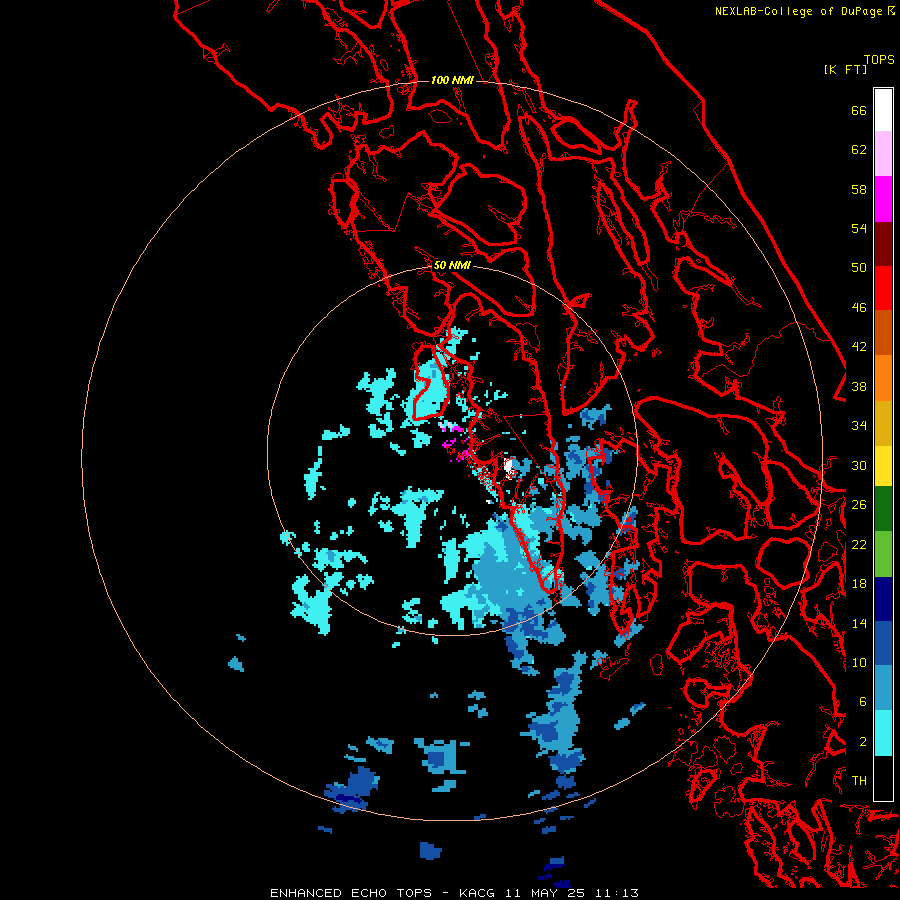This screenshot has height=900, width=900.
Task: Click the bright red 50 kft swatch
Action: [x=883, y=288]
